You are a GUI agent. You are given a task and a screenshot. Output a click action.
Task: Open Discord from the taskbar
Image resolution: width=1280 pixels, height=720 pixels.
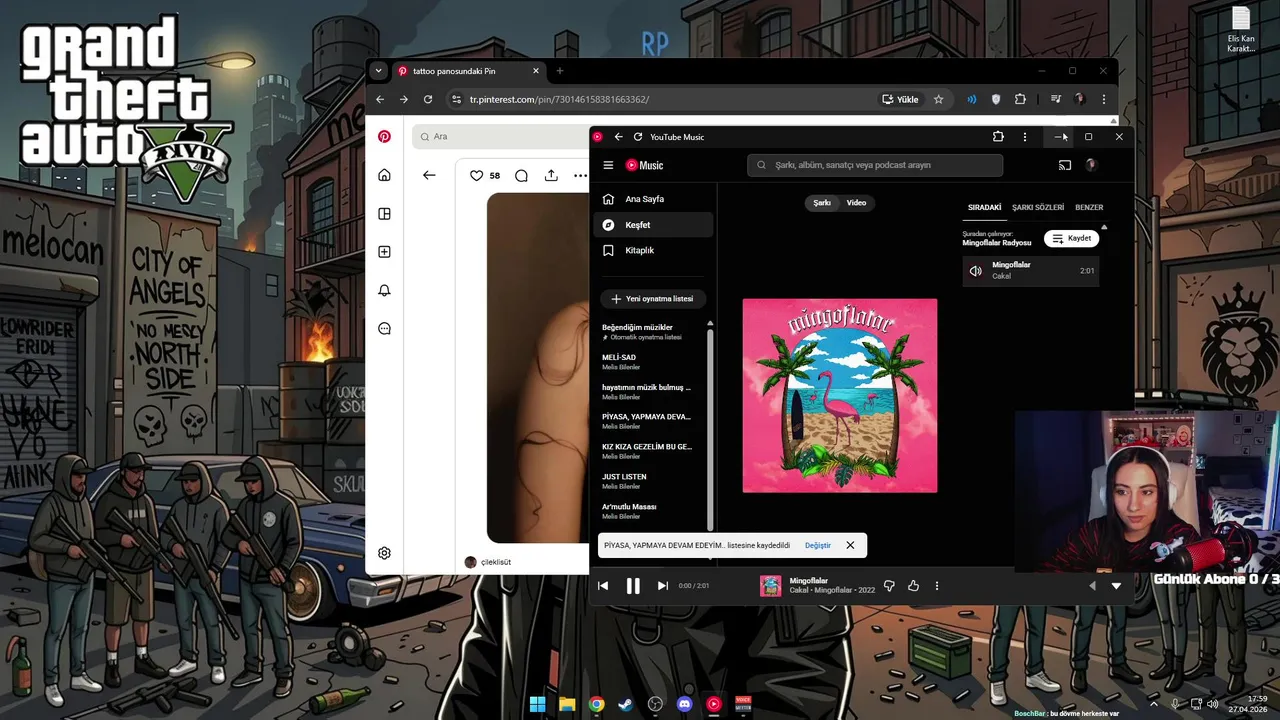click(x=684, y=704)
